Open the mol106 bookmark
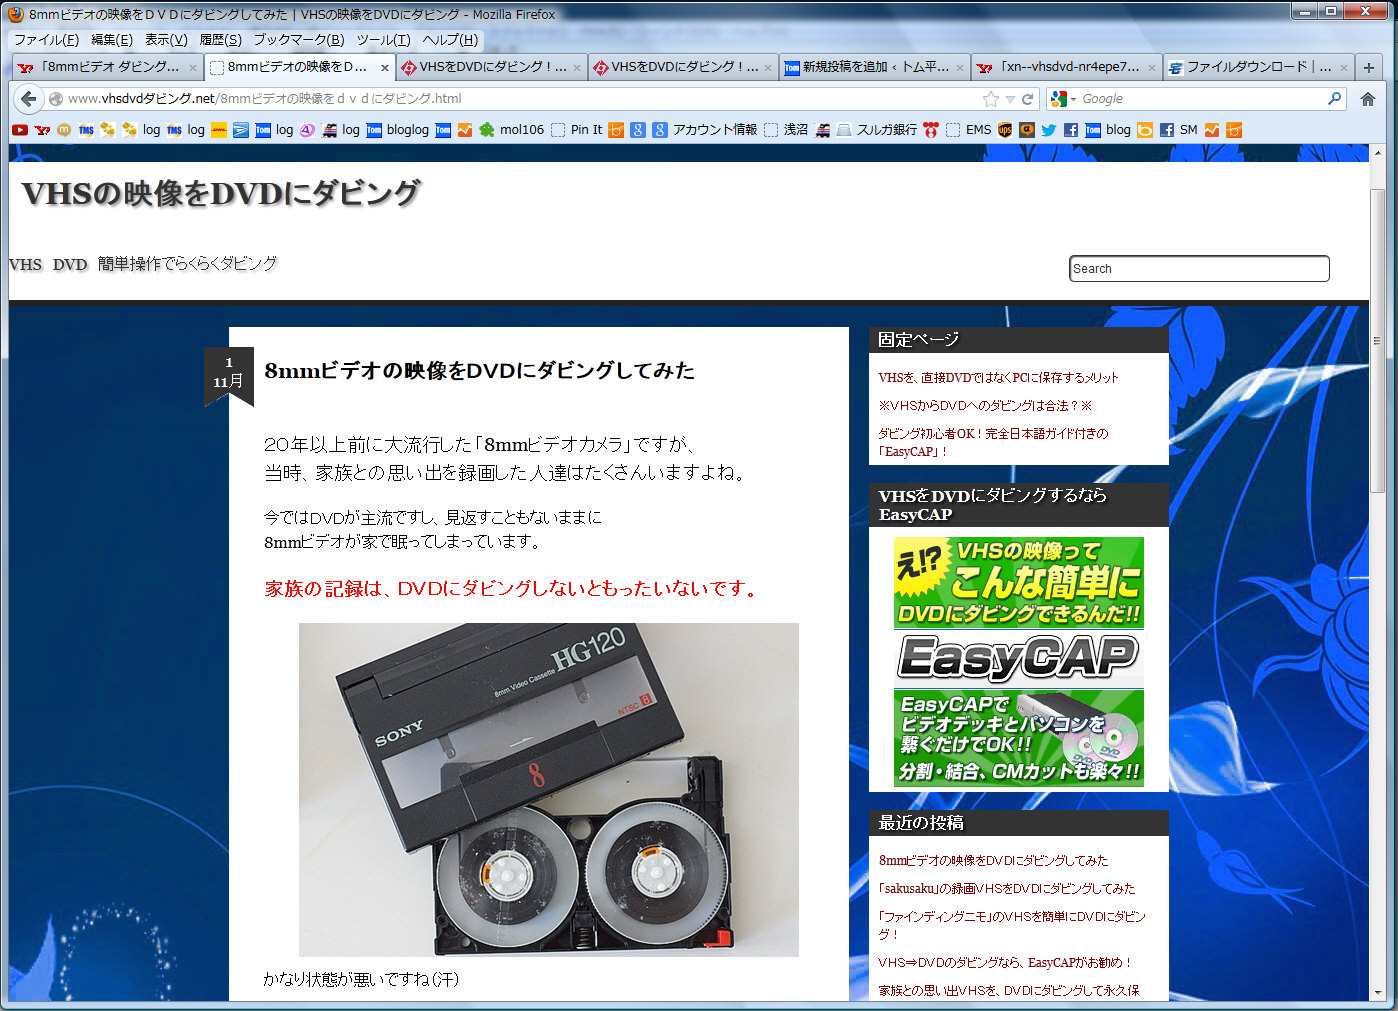This screenshot has width=1398, height=1011. pyautogui.click(x=512, y=130)
